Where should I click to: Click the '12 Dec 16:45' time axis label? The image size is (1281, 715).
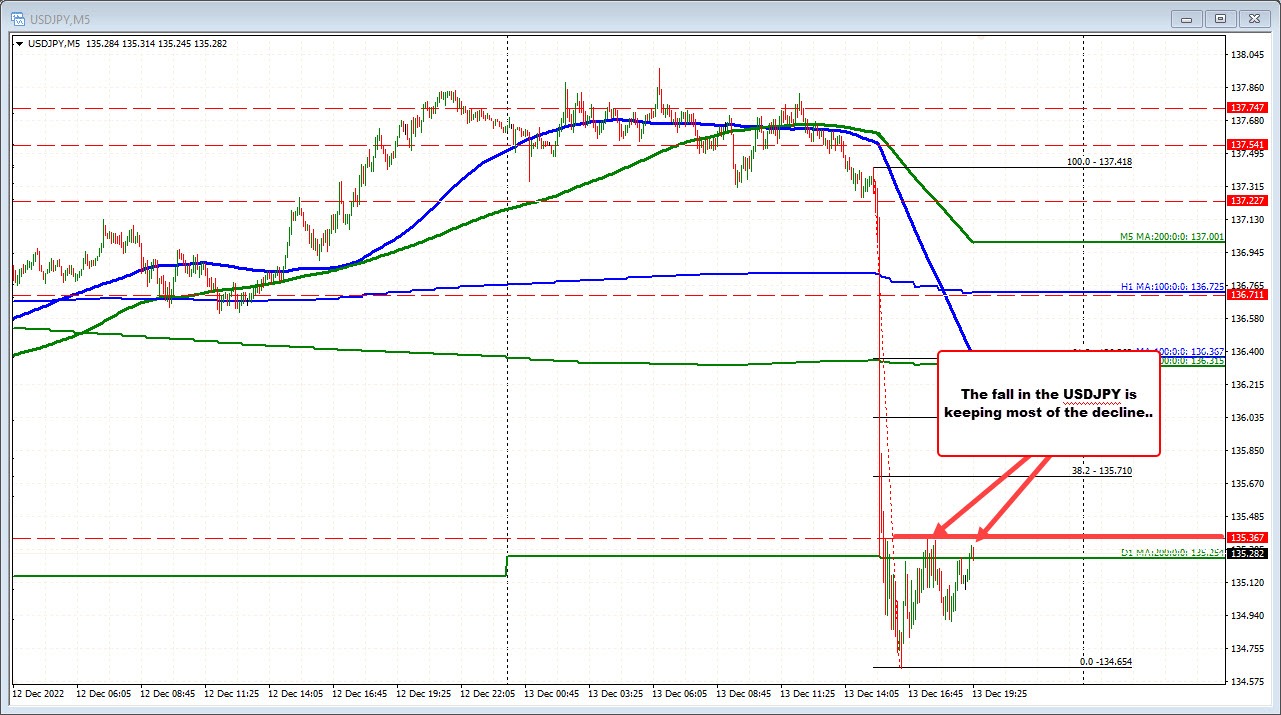point(360,692)
